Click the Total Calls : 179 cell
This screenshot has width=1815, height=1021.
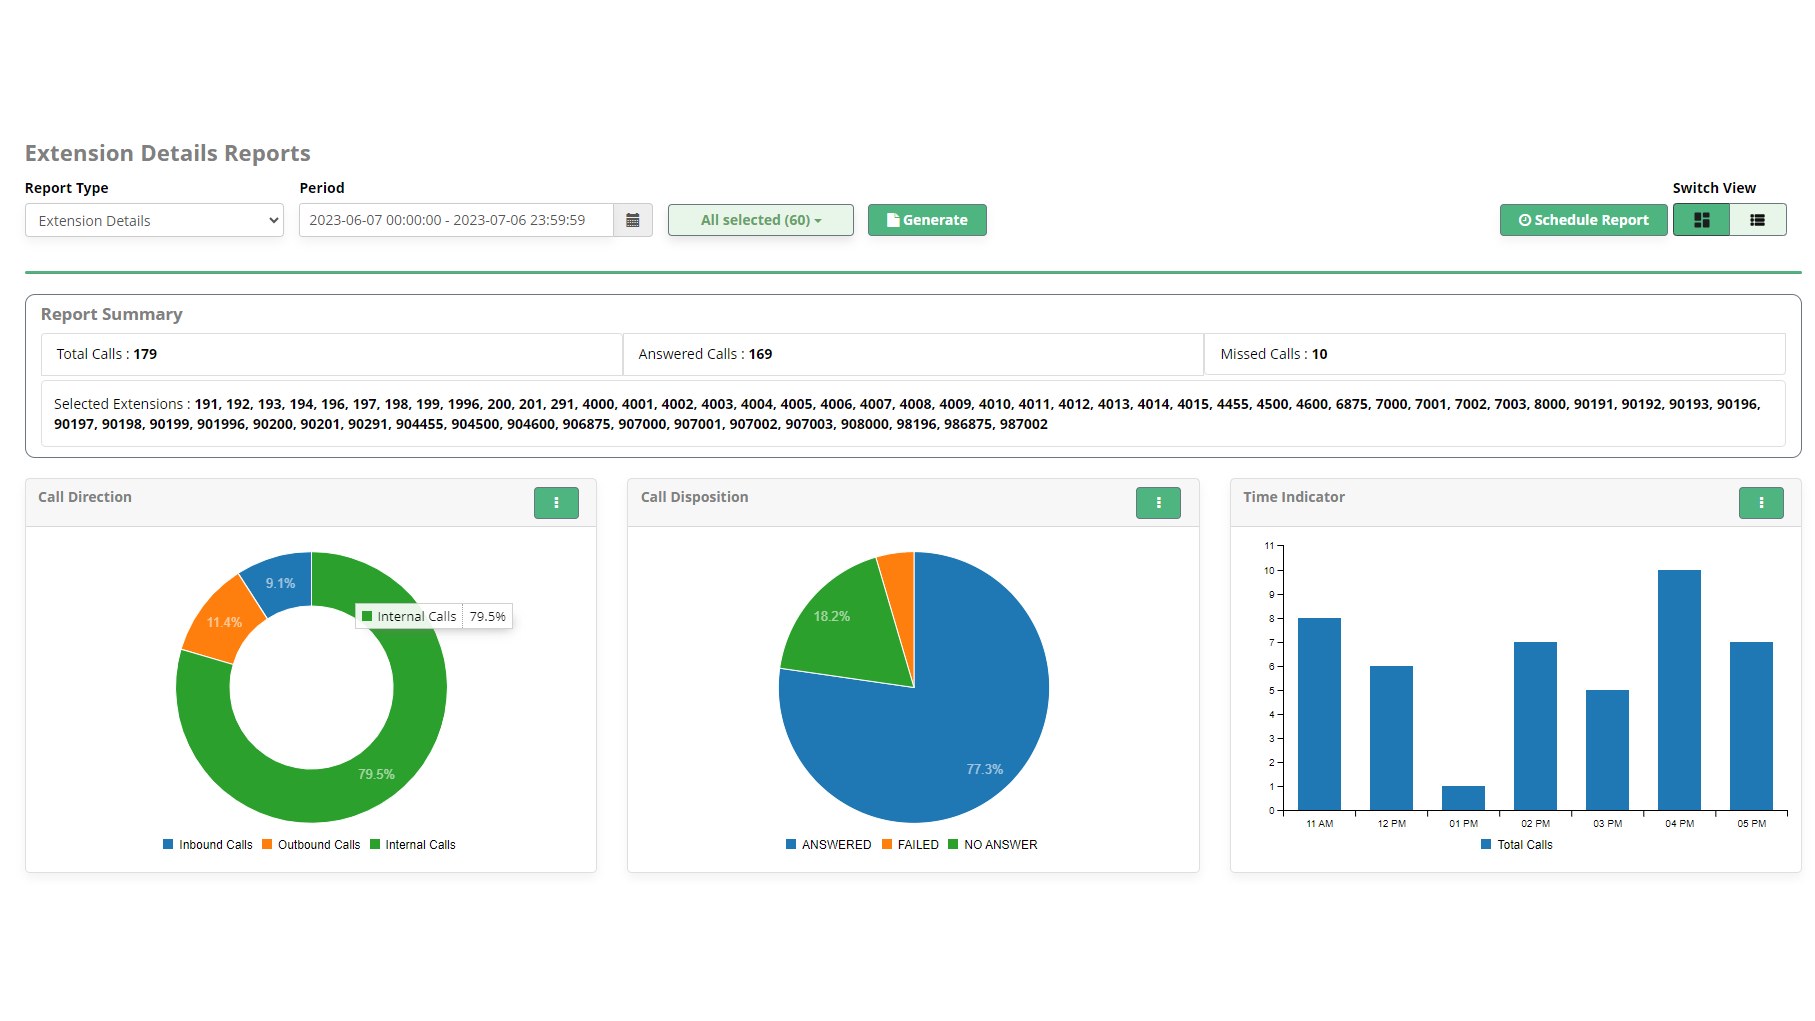click(331, 354)
